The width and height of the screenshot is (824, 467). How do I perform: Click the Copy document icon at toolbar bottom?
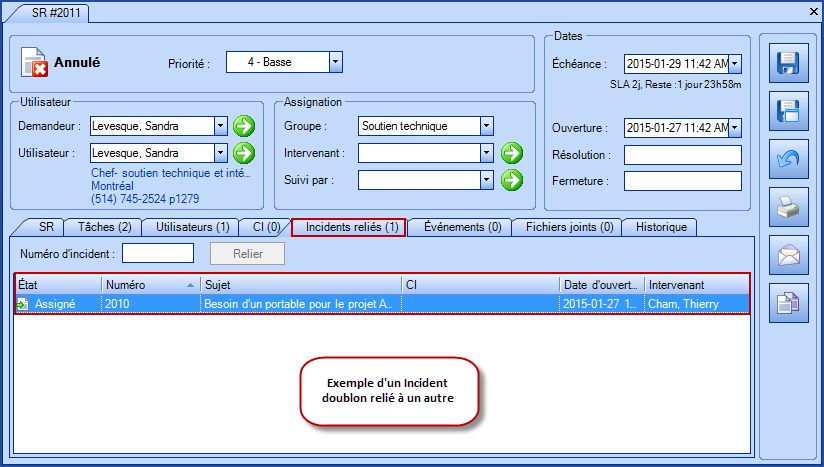[788, 304]
